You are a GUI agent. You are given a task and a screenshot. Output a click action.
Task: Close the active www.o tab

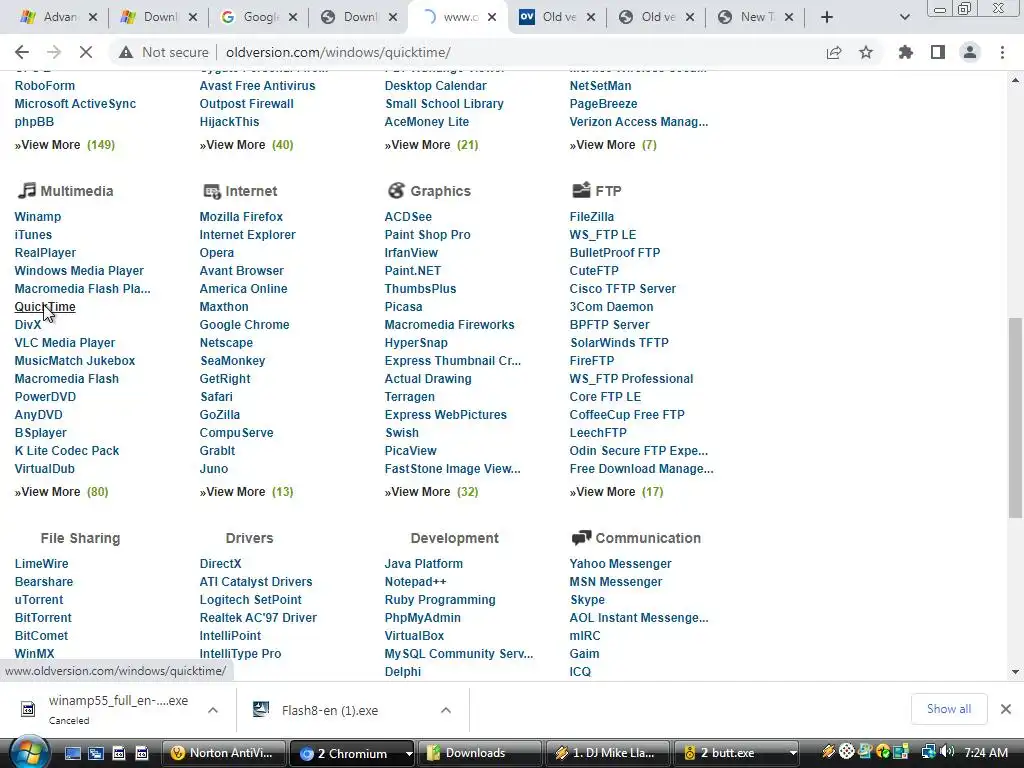tap(492, 18)
